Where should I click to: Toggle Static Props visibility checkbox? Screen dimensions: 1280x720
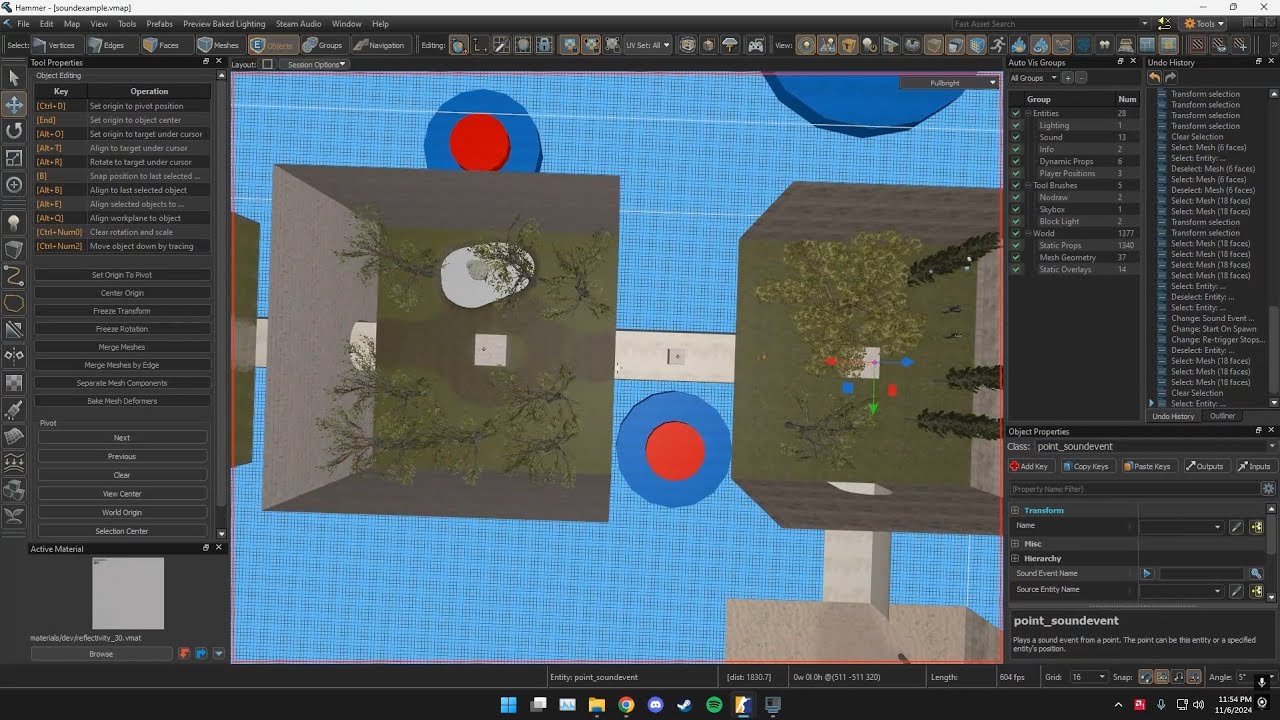click(x=1015, y=246)
